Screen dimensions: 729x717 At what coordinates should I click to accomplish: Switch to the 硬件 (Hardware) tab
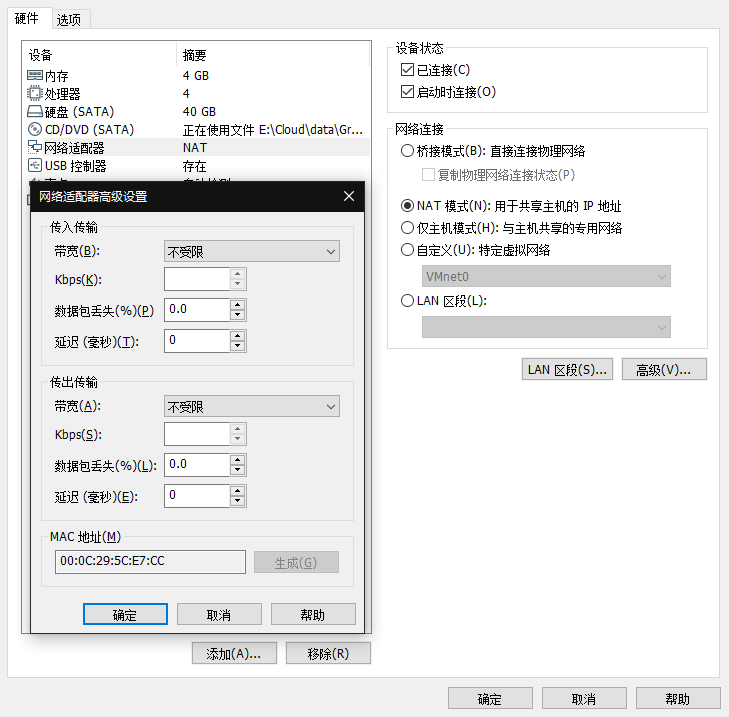[x=26, y=19]
